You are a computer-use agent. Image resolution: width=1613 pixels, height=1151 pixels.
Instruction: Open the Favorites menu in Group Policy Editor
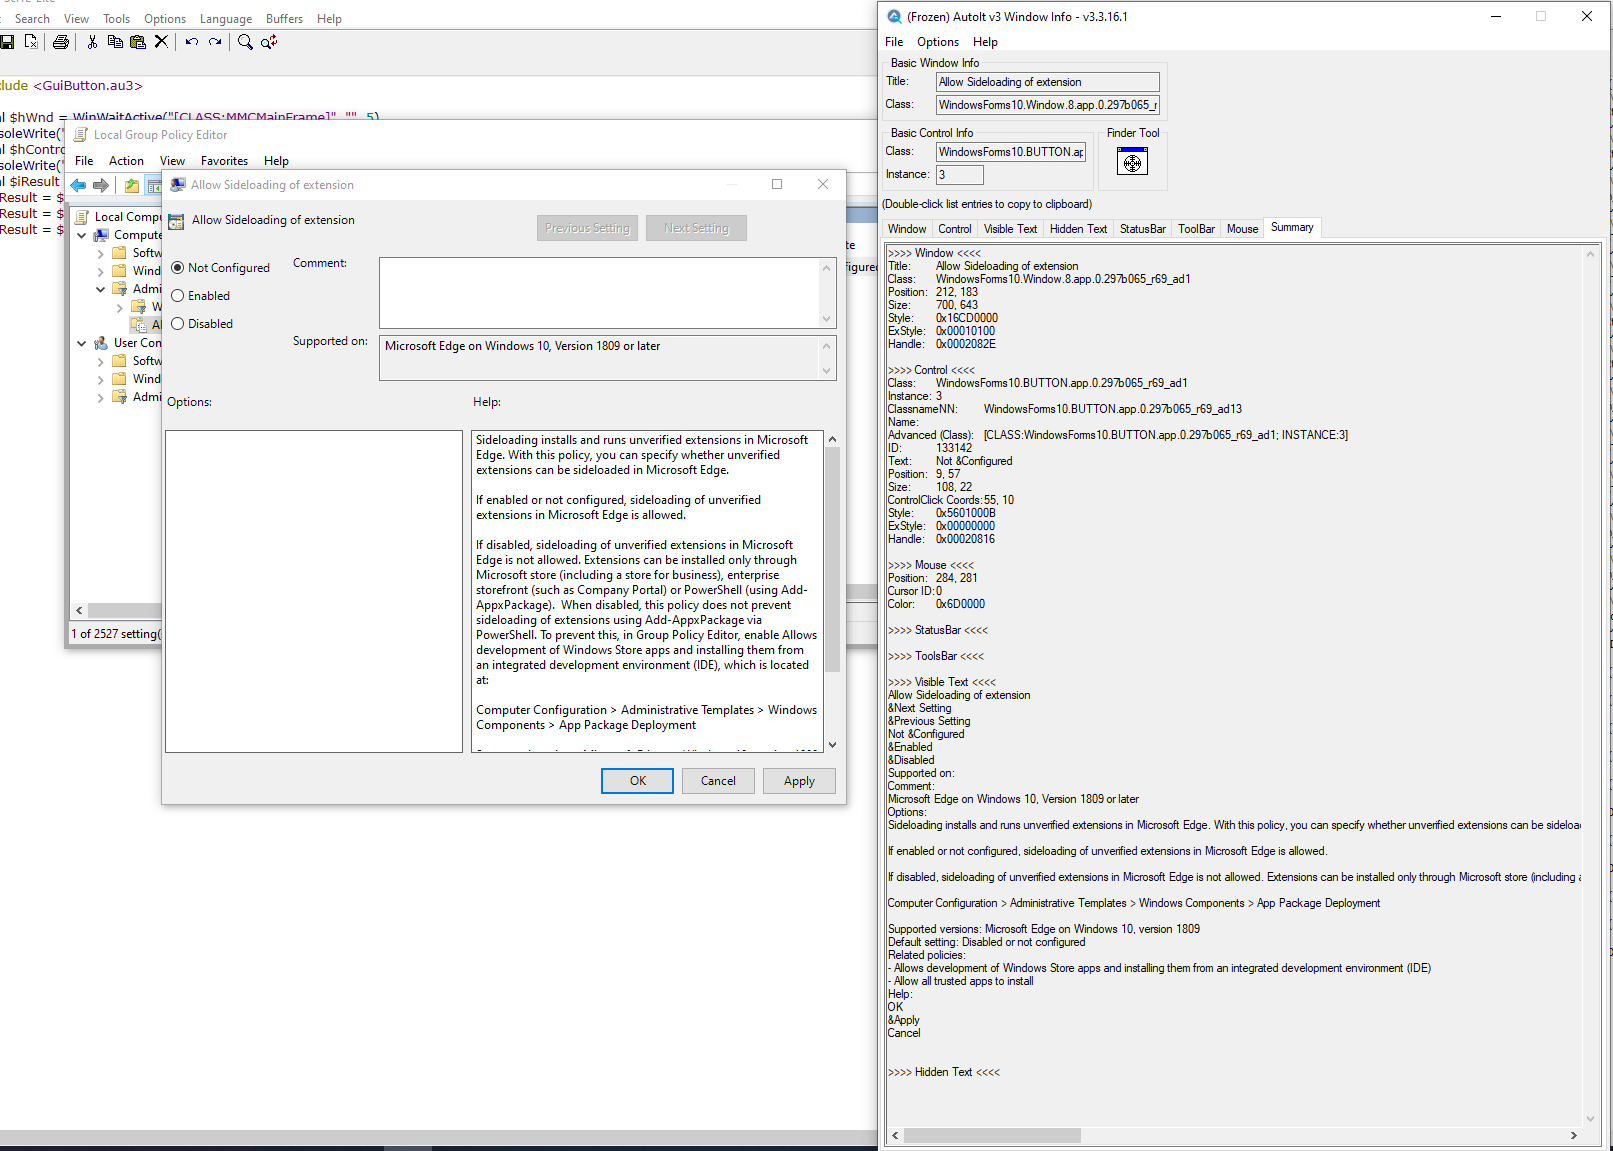(224, 161)
